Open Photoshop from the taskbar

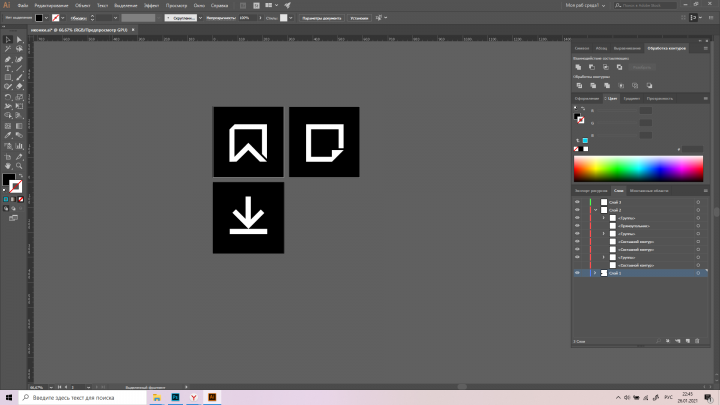coord(175,398)
